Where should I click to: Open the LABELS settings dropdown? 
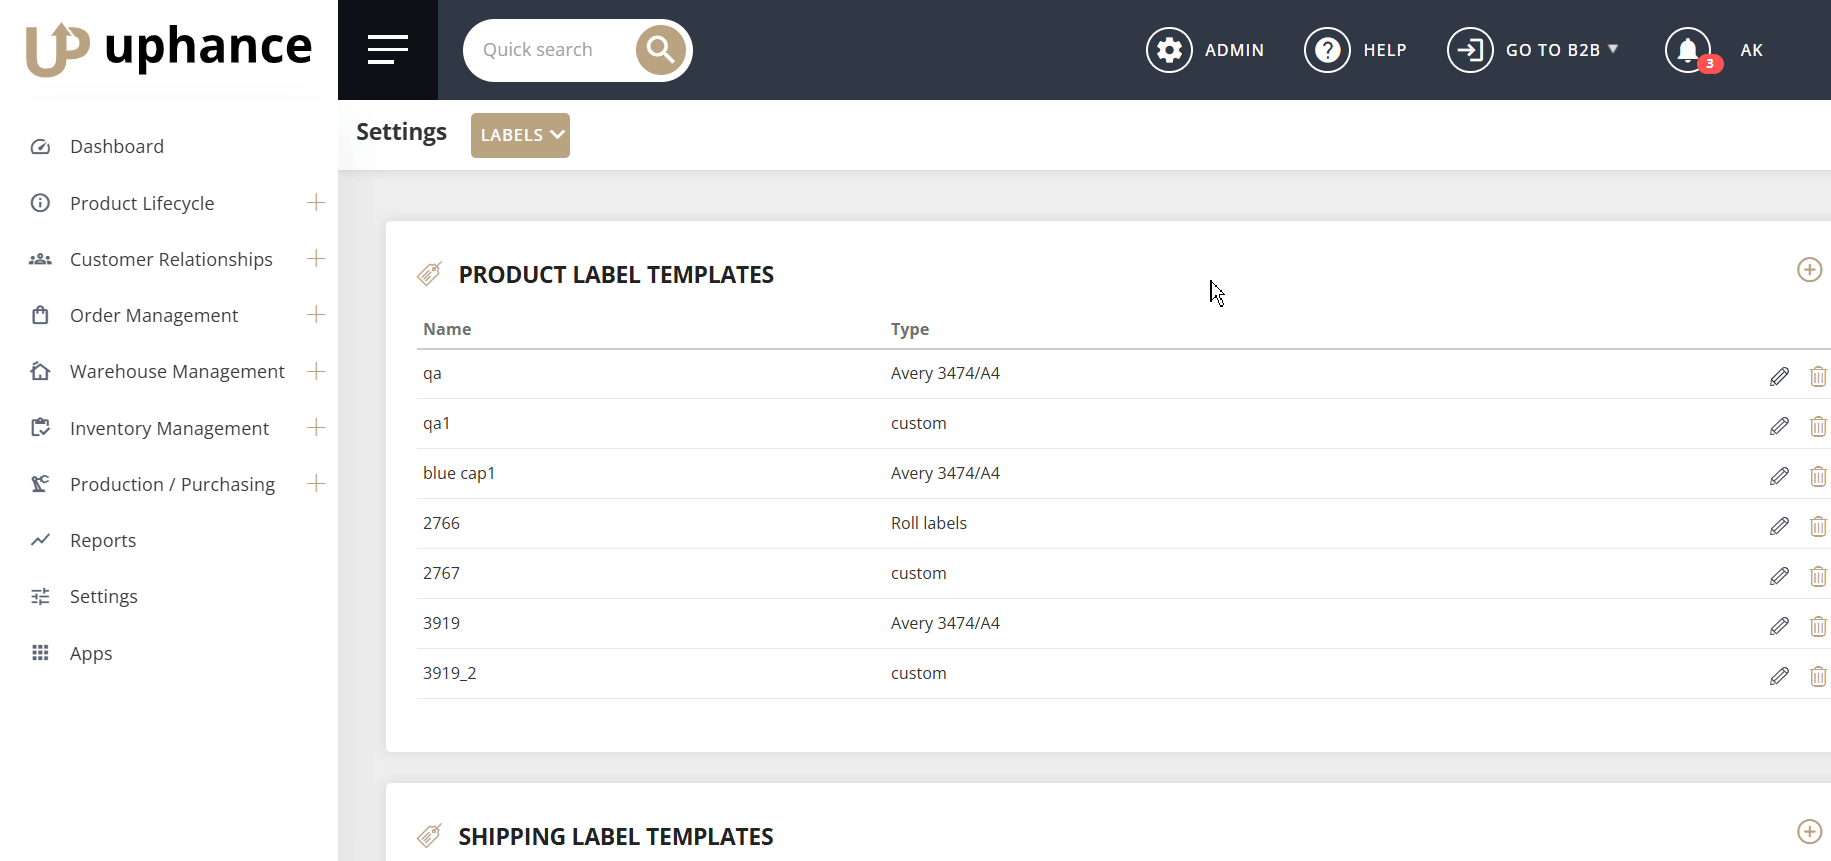[520, 135]
